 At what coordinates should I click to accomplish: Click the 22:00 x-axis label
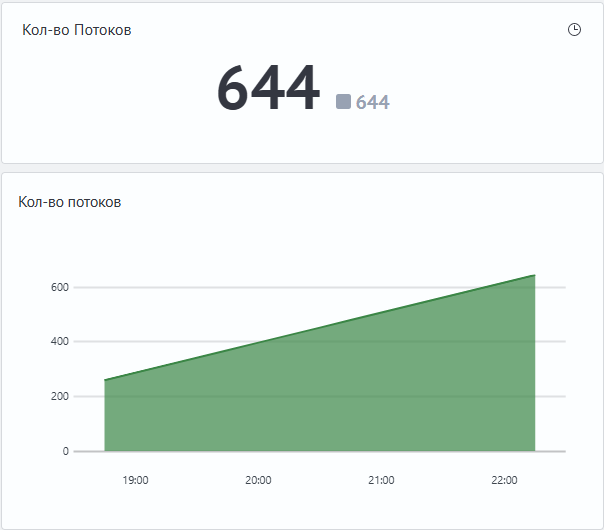504,480
